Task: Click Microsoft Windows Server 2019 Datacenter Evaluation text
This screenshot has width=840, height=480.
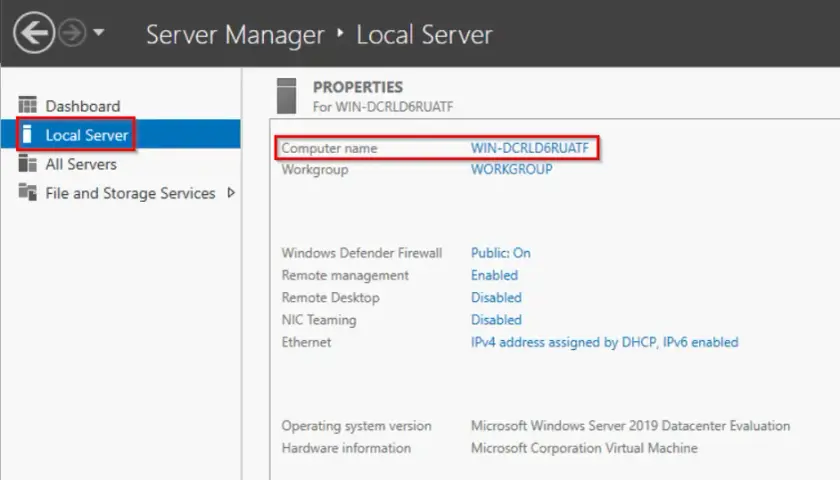Action: tap(631, 426)
